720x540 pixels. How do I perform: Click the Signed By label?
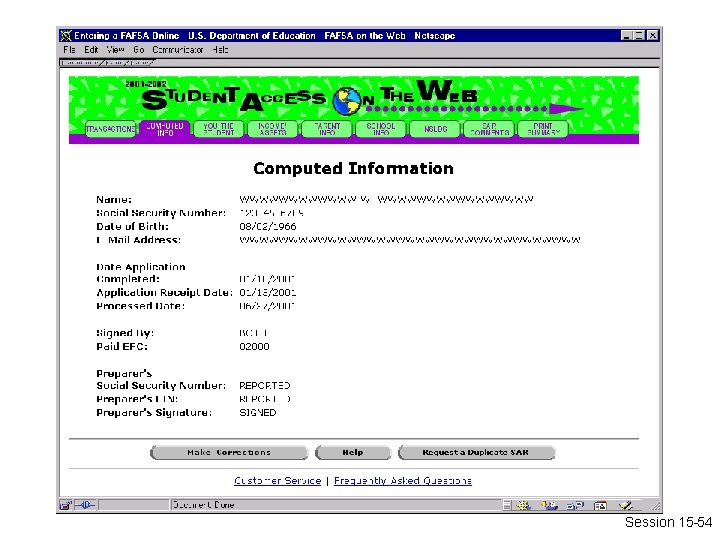pos(125,333)
